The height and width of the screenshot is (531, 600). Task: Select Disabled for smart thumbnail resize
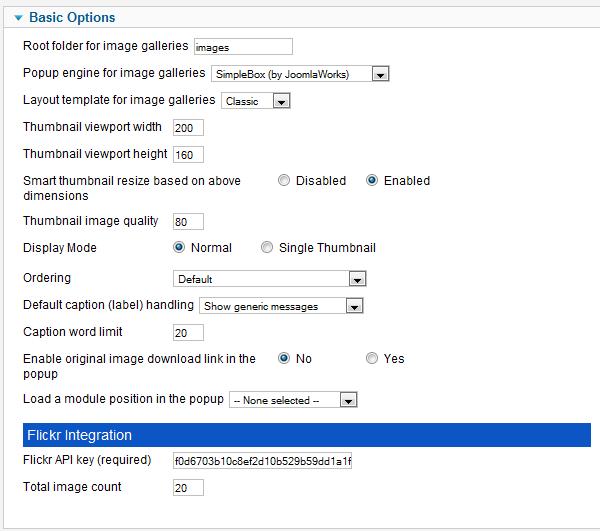[284, 180]
